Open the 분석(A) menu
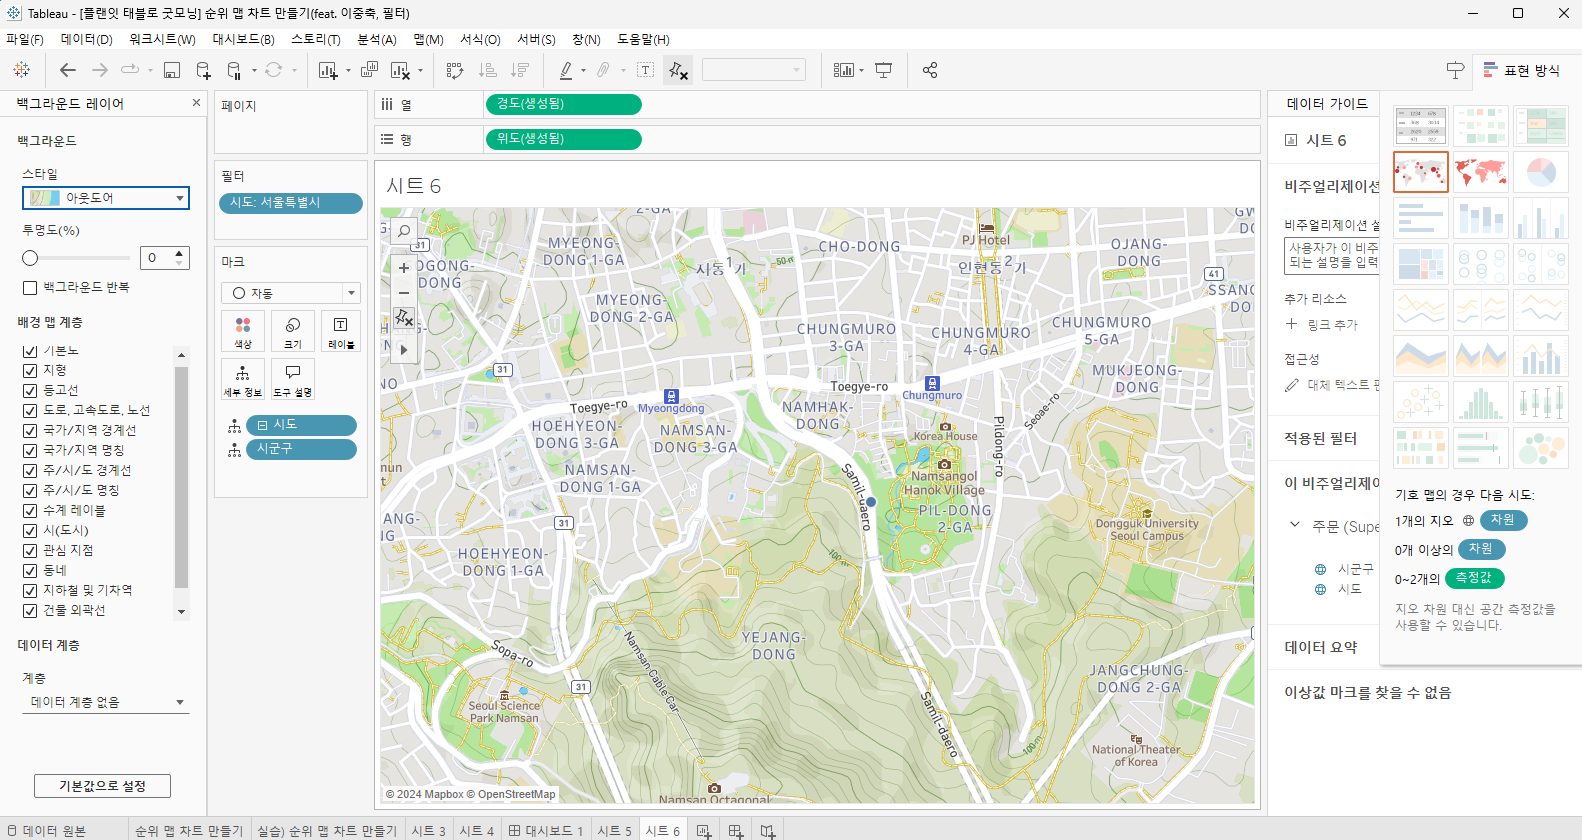Viewport: 1582px width, 840px height. coord(377,39)
